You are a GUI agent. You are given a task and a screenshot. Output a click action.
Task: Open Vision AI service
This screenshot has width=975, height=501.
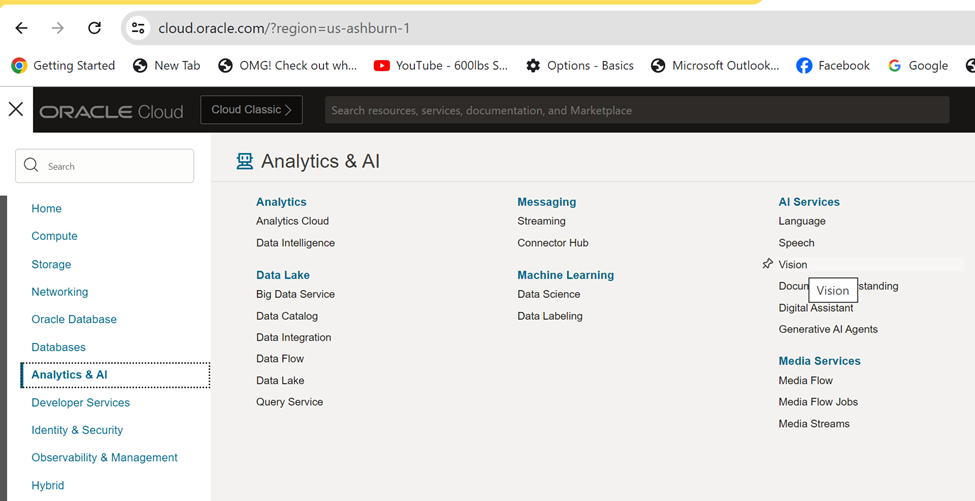793,264
